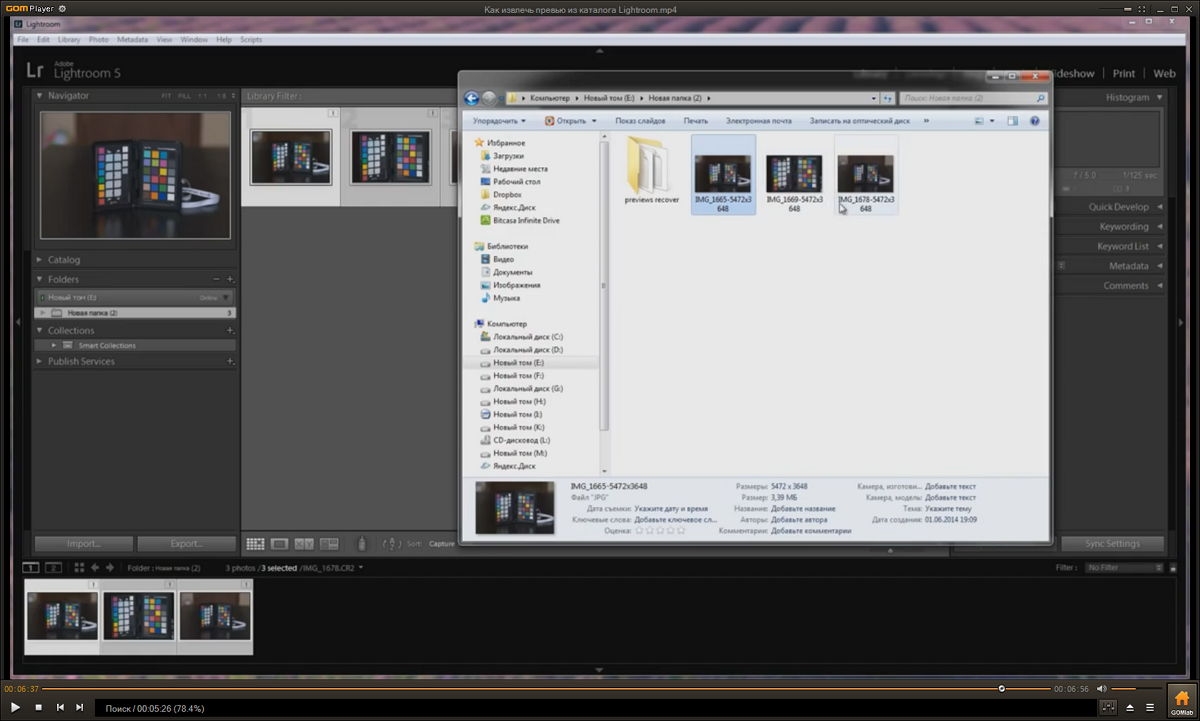1200x721 pixels.
Task: Expand the Smart Collections set
Action: coord(53,346)
